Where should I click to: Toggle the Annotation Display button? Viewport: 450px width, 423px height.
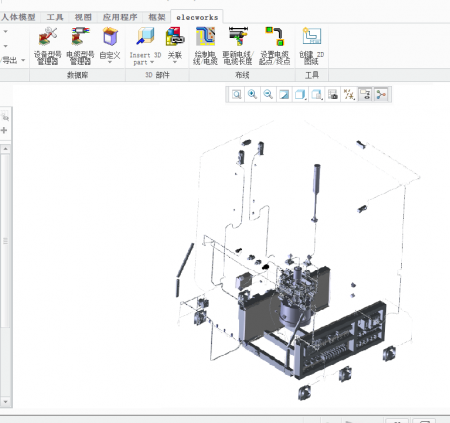click(365, 95)
